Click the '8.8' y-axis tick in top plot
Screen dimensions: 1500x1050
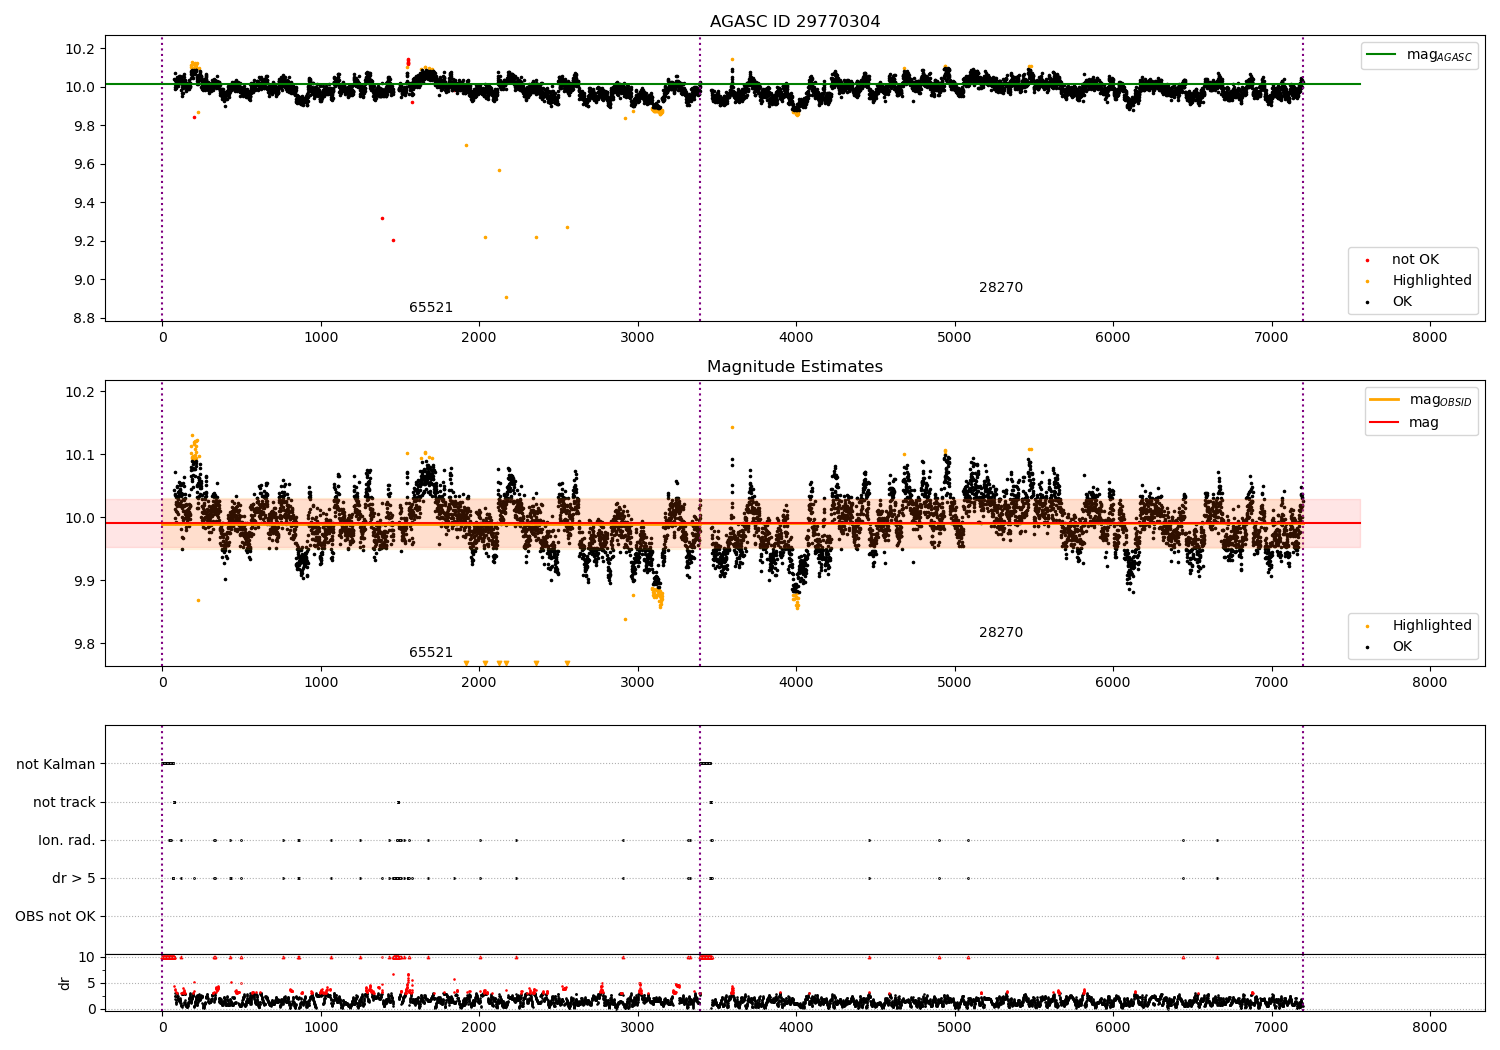pyautogui.click(x=82, y=319)
